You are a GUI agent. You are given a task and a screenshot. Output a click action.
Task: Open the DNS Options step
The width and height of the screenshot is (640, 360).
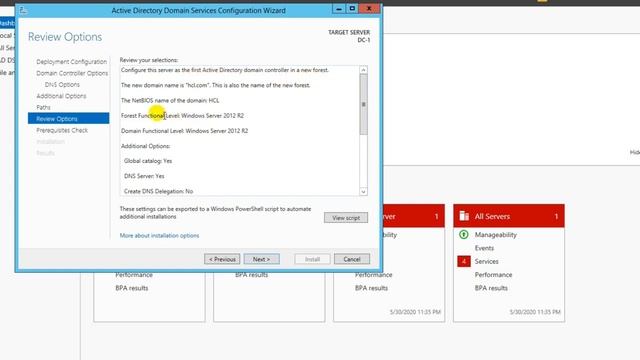pyautogui.click(x=62, y=84)
